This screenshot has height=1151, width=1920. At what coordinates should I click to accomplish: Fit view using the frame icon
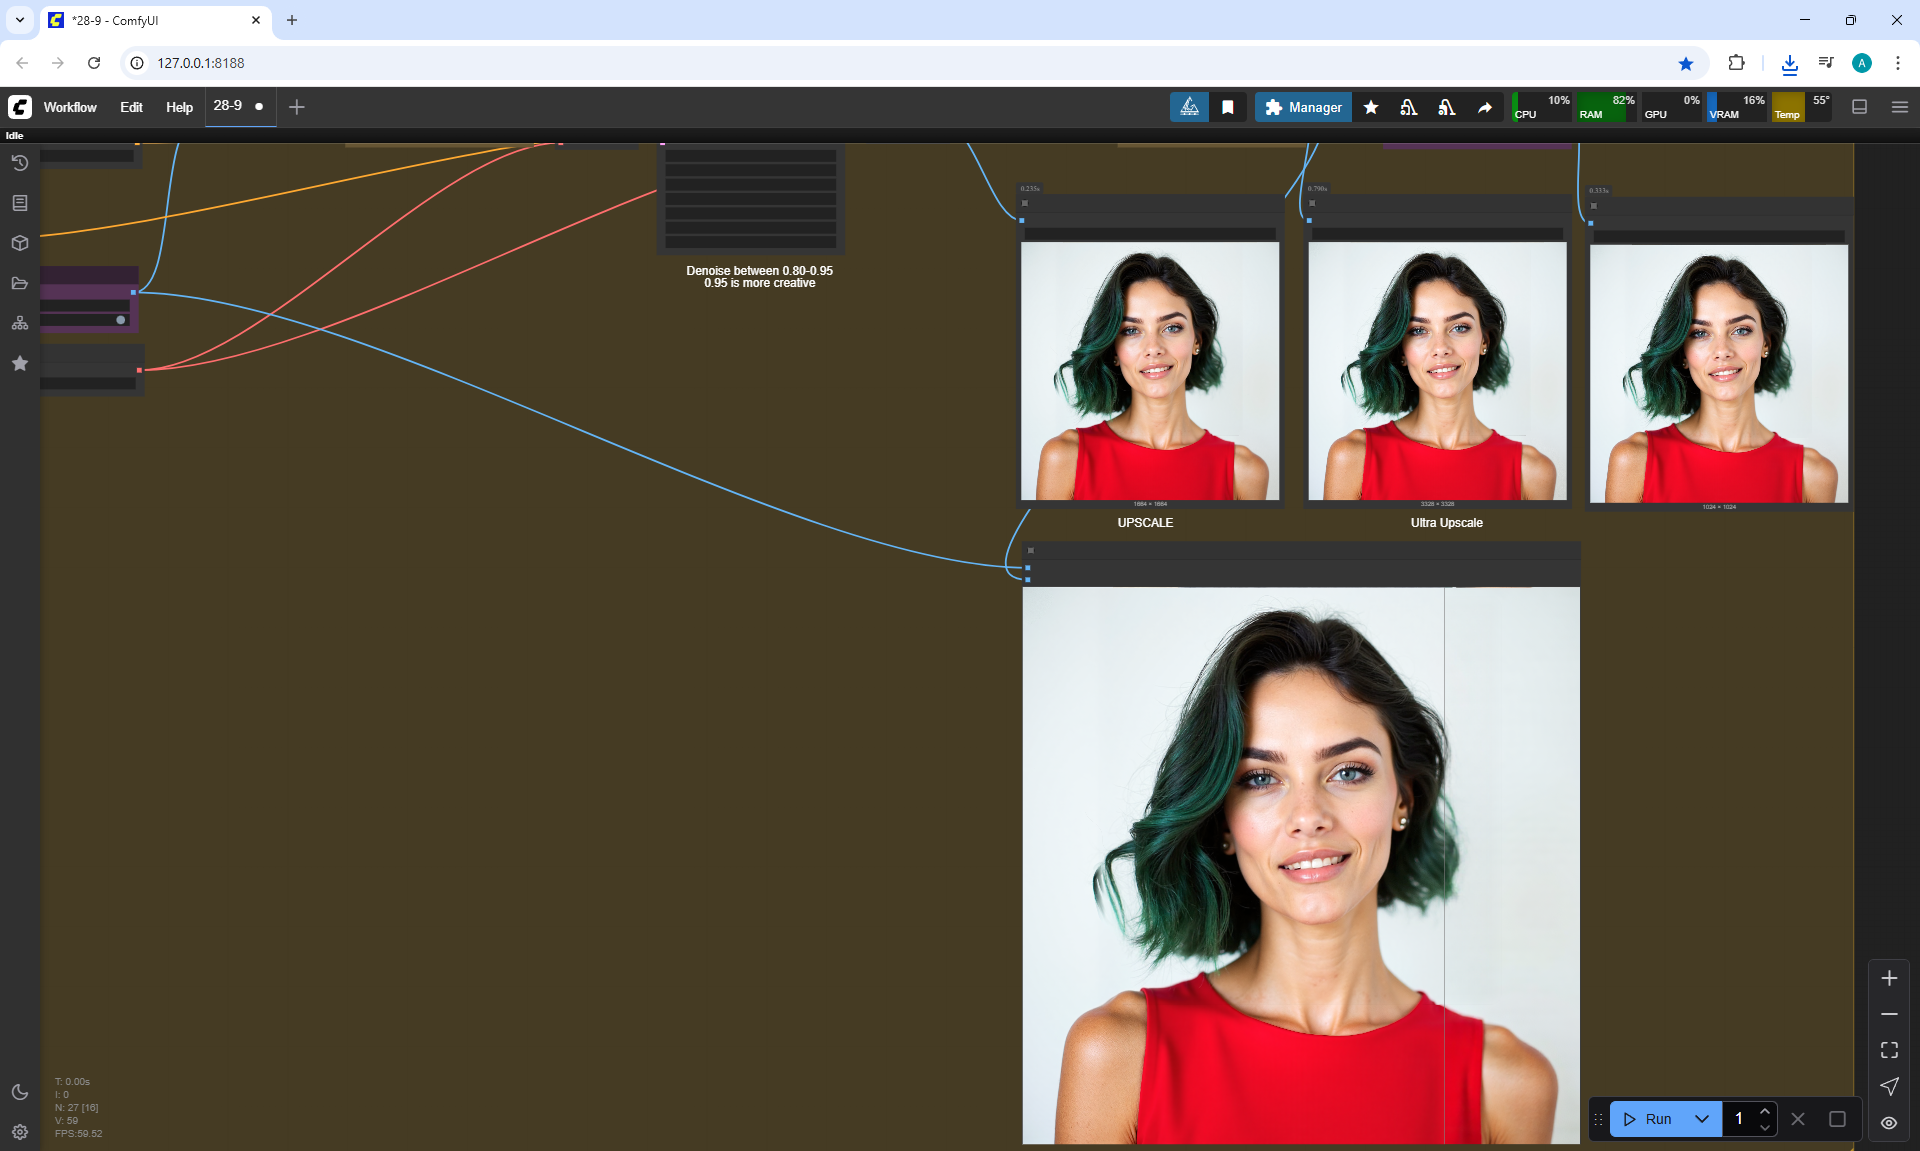coord(1889,1050)
